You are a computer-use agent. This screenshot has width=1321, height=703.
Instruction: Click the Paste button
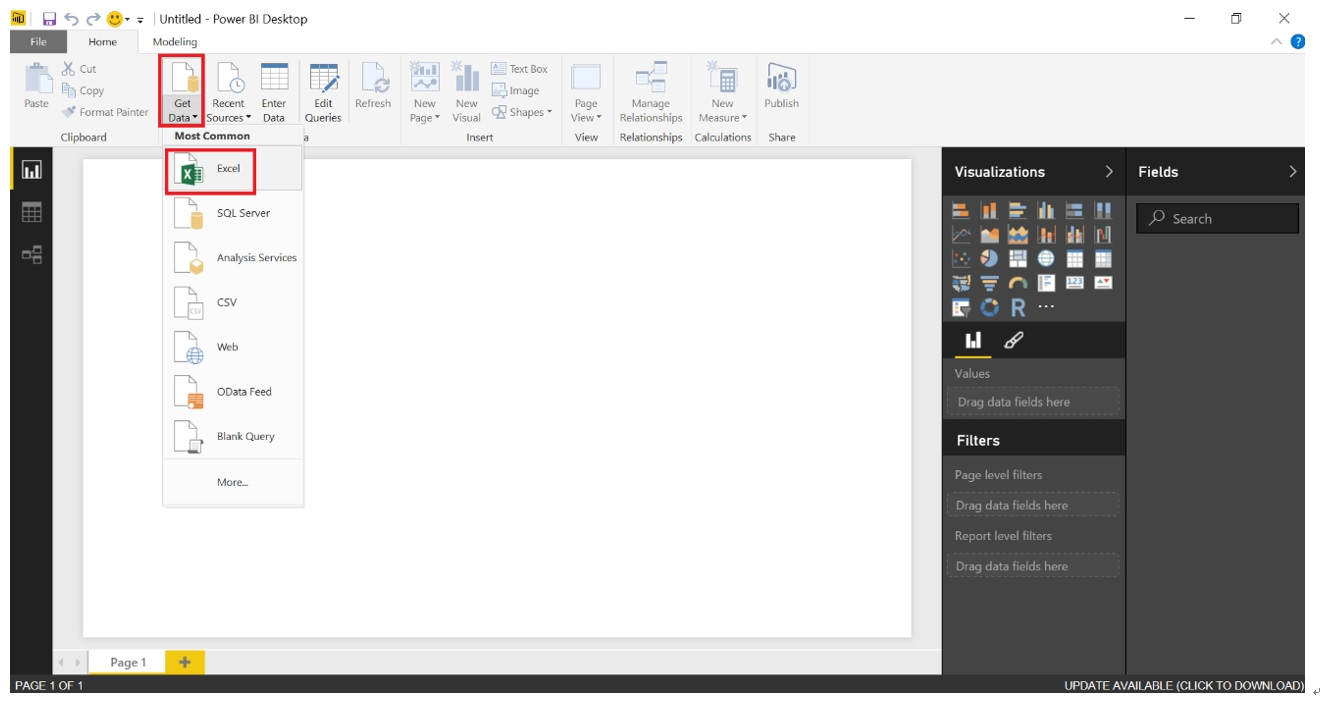[x=36, y=86]
